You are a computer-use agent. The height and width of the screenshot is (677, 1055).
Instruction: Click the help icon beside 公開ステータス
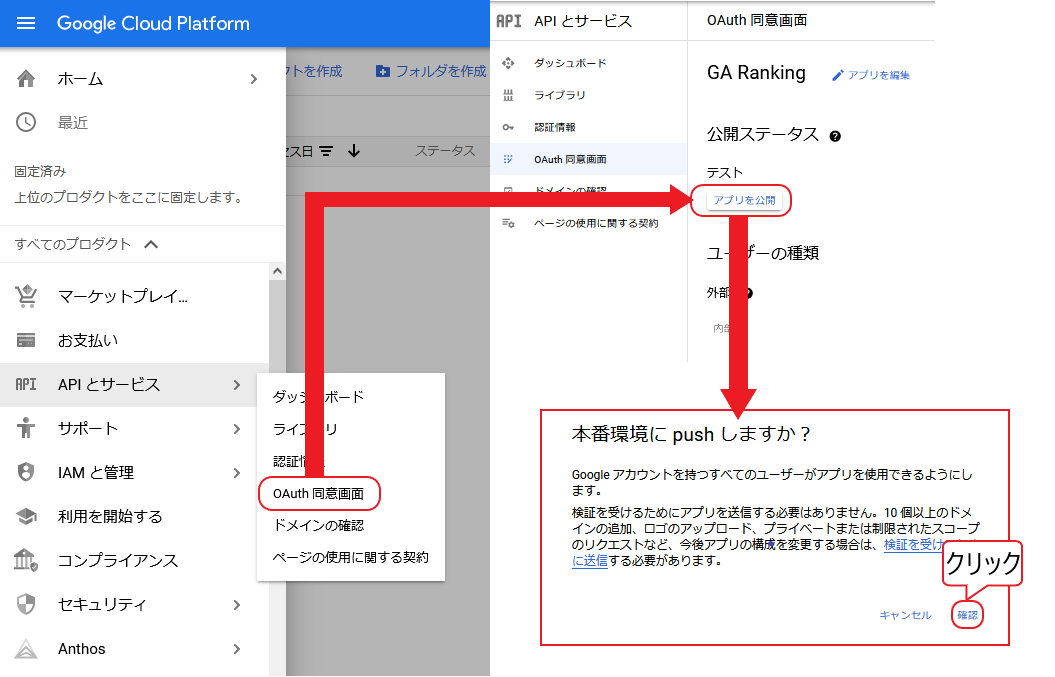(x=835, y=136)
